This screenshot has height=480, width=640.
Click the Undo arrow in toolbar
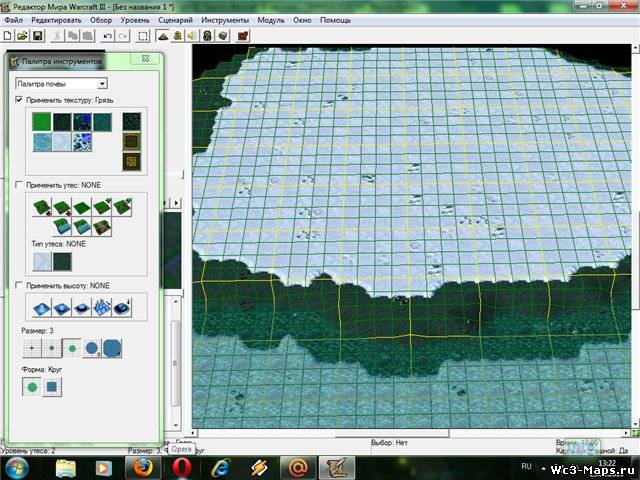coord(107,36)
